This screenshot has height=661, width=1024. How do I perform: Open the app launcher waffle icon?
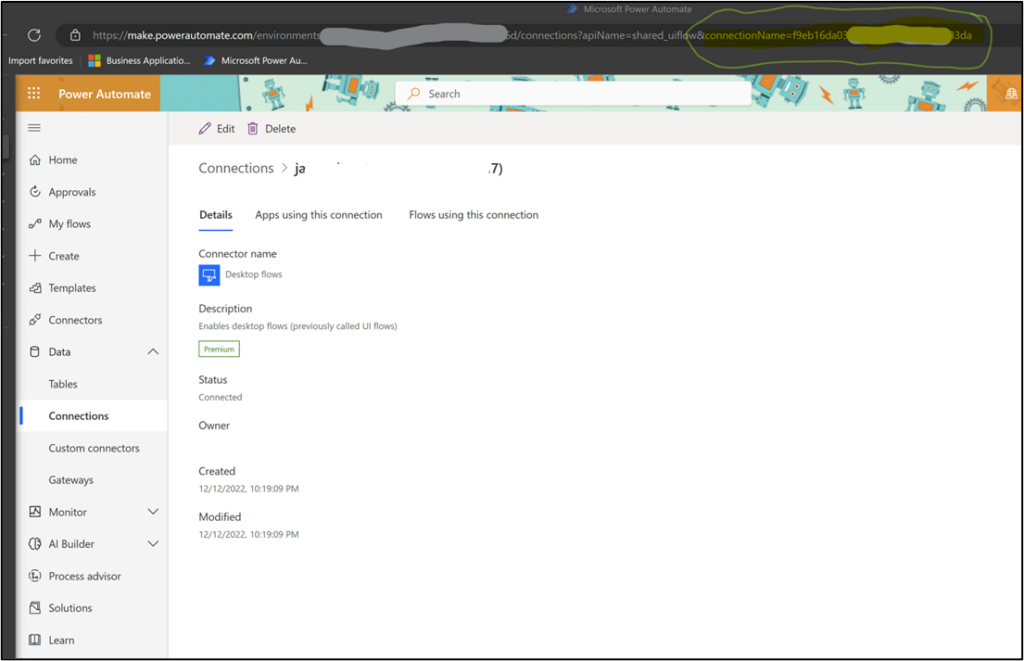click(x=34, y=94)
